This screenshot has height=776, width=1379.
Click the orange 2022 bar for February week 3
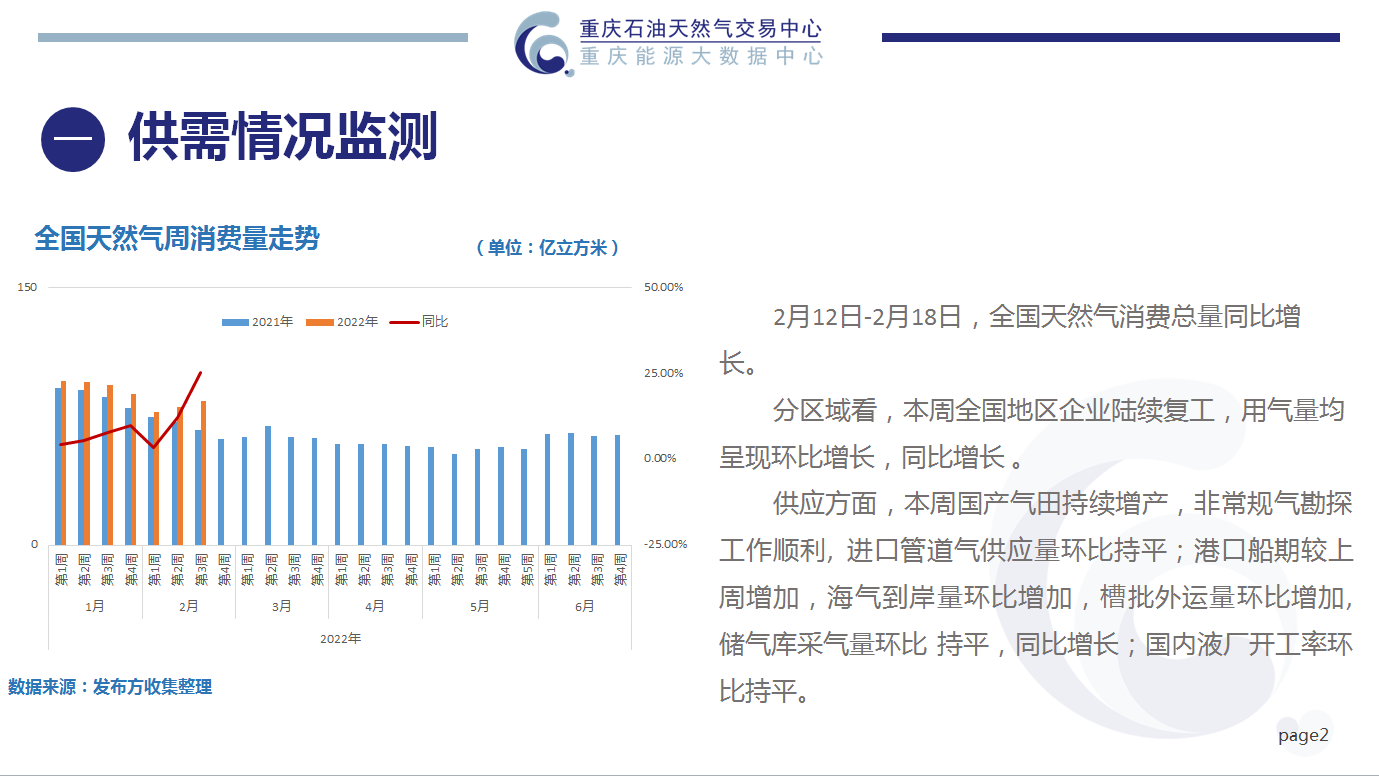pos(204,473)
